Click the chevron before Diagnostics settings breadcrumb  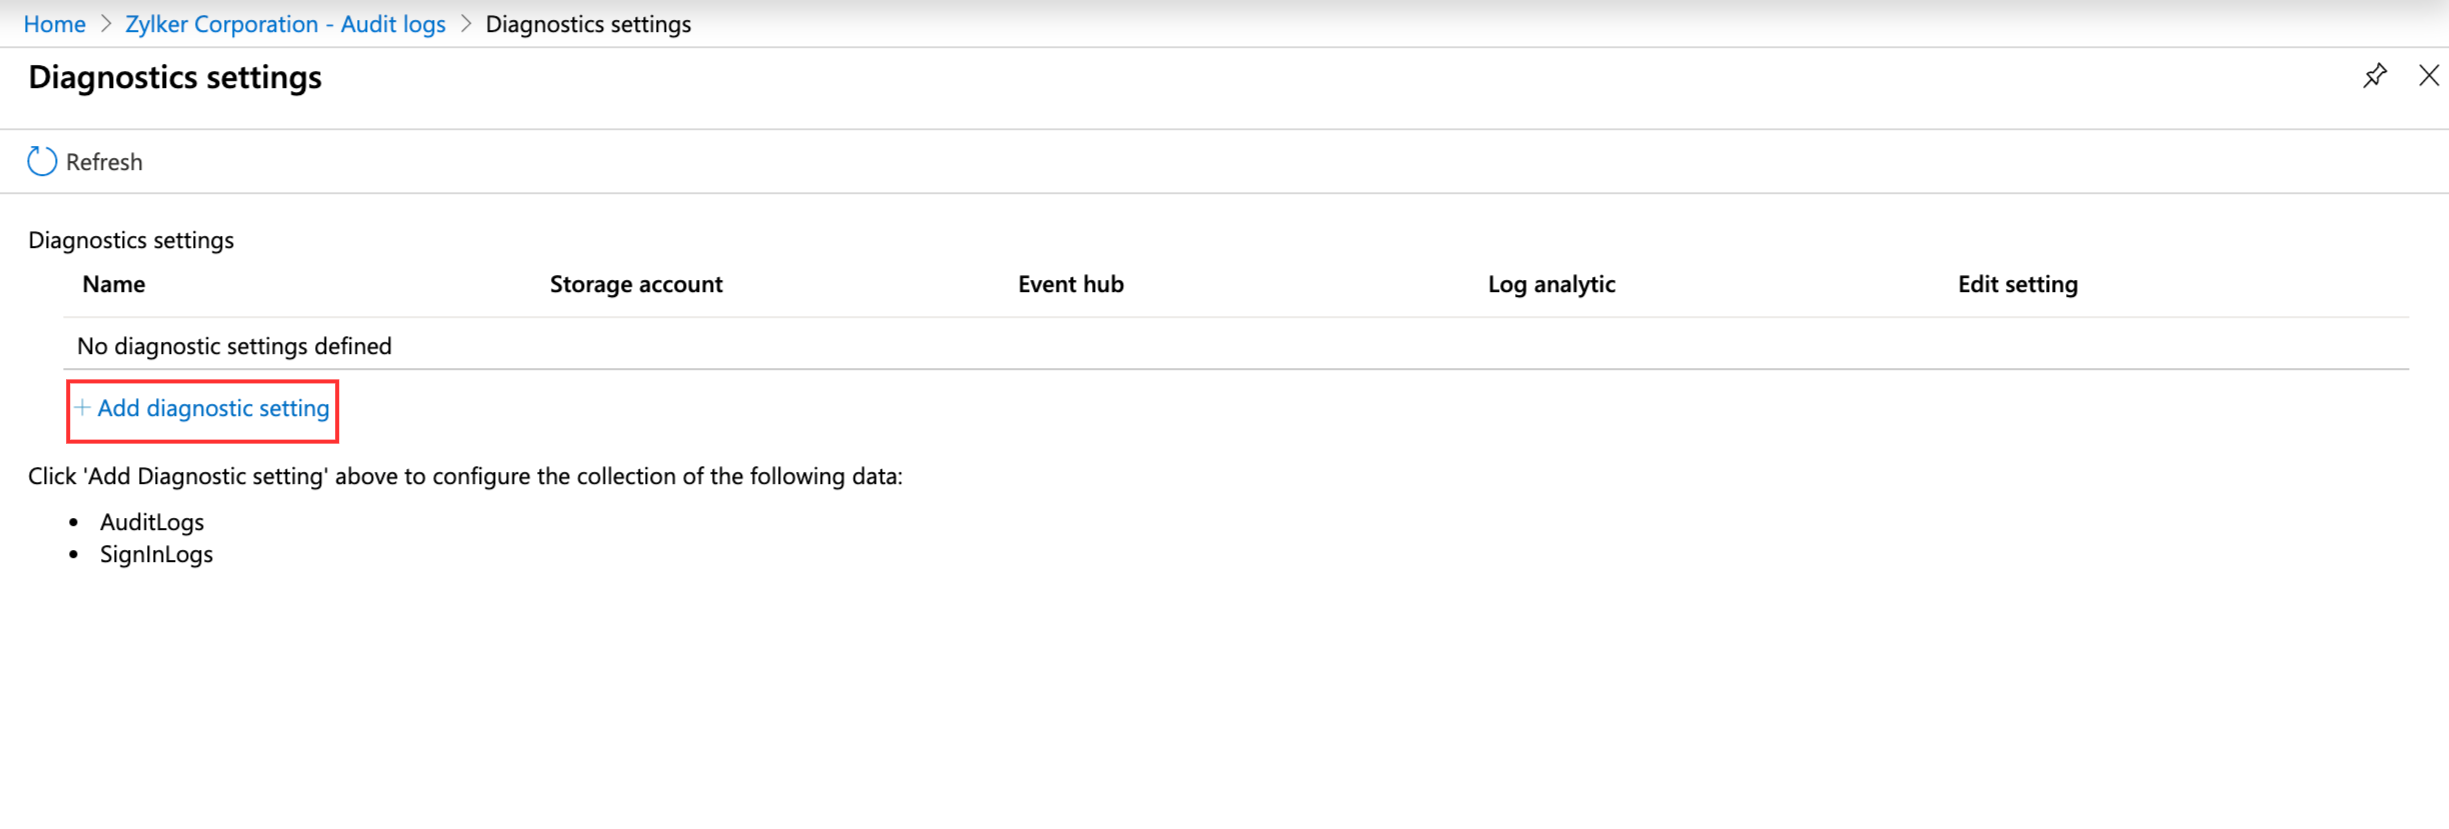click(x=465, y=23)
